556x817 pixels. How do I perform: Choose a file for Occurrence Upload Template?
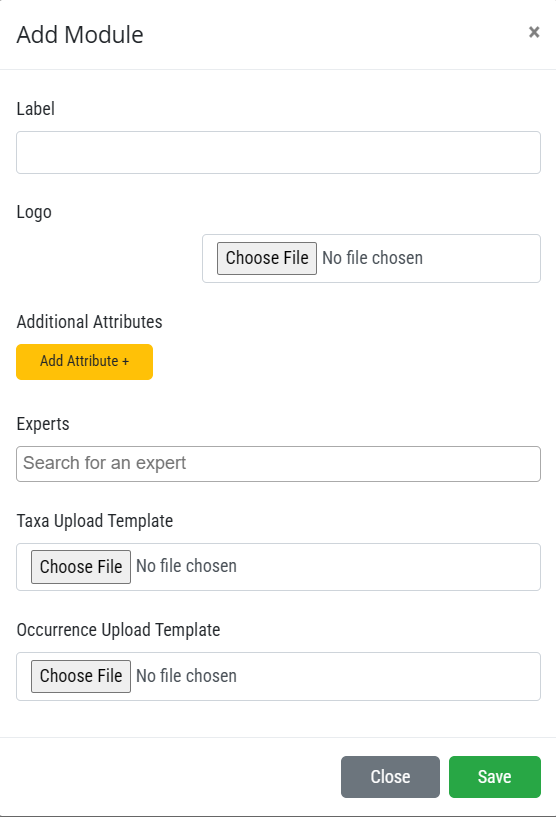pos(81,676)
